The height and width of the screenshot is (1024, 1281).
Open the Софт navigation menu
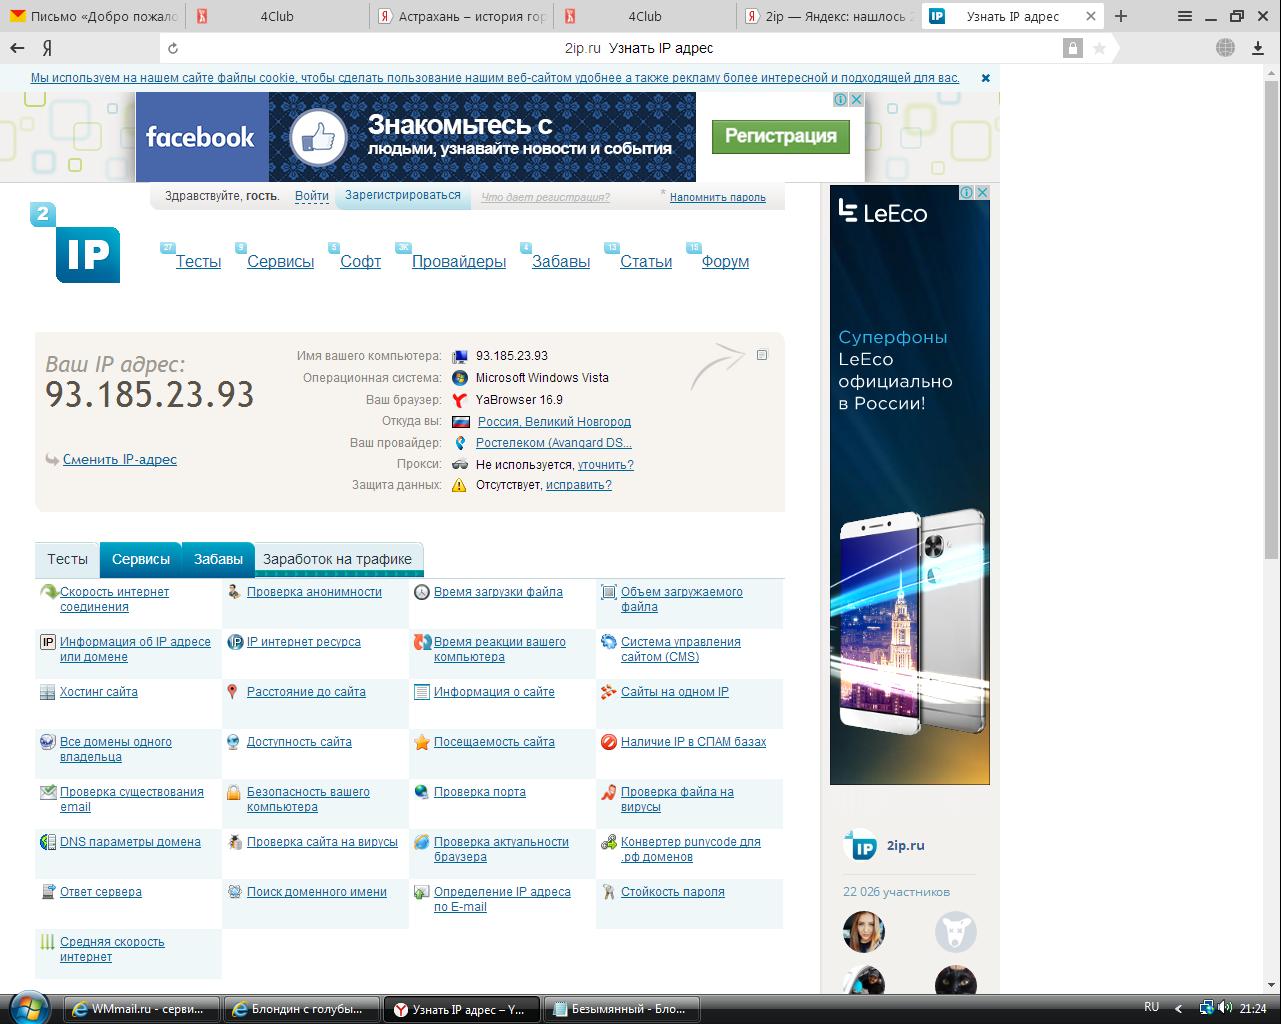[360, 261]
